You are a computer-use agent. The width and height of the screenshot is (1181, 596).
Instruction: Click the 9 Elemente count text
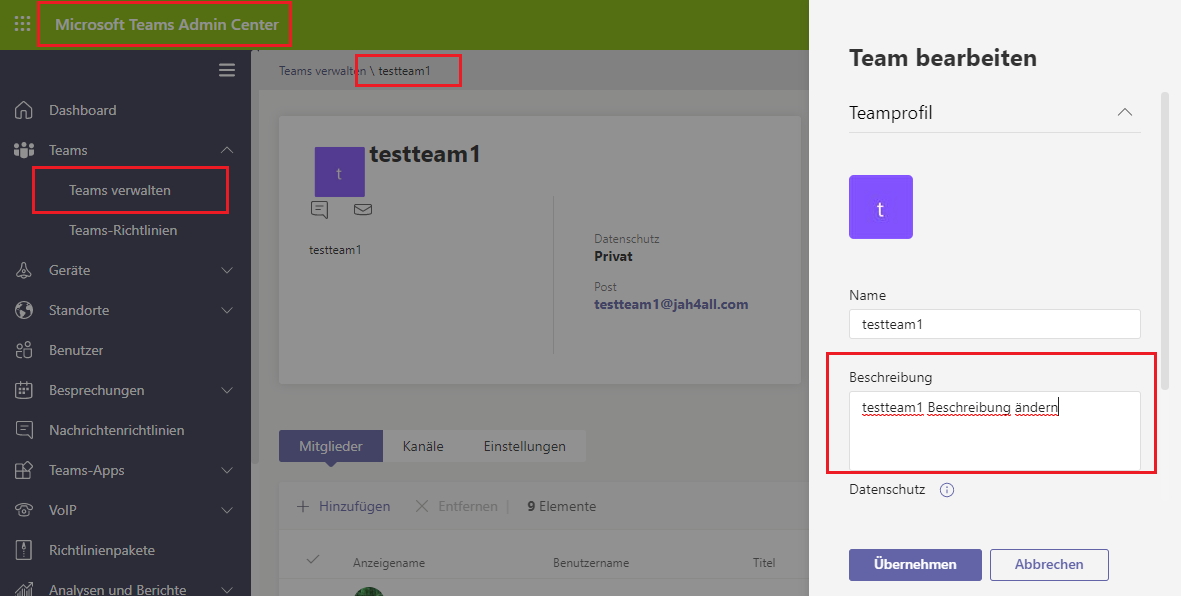pos(561,506)
